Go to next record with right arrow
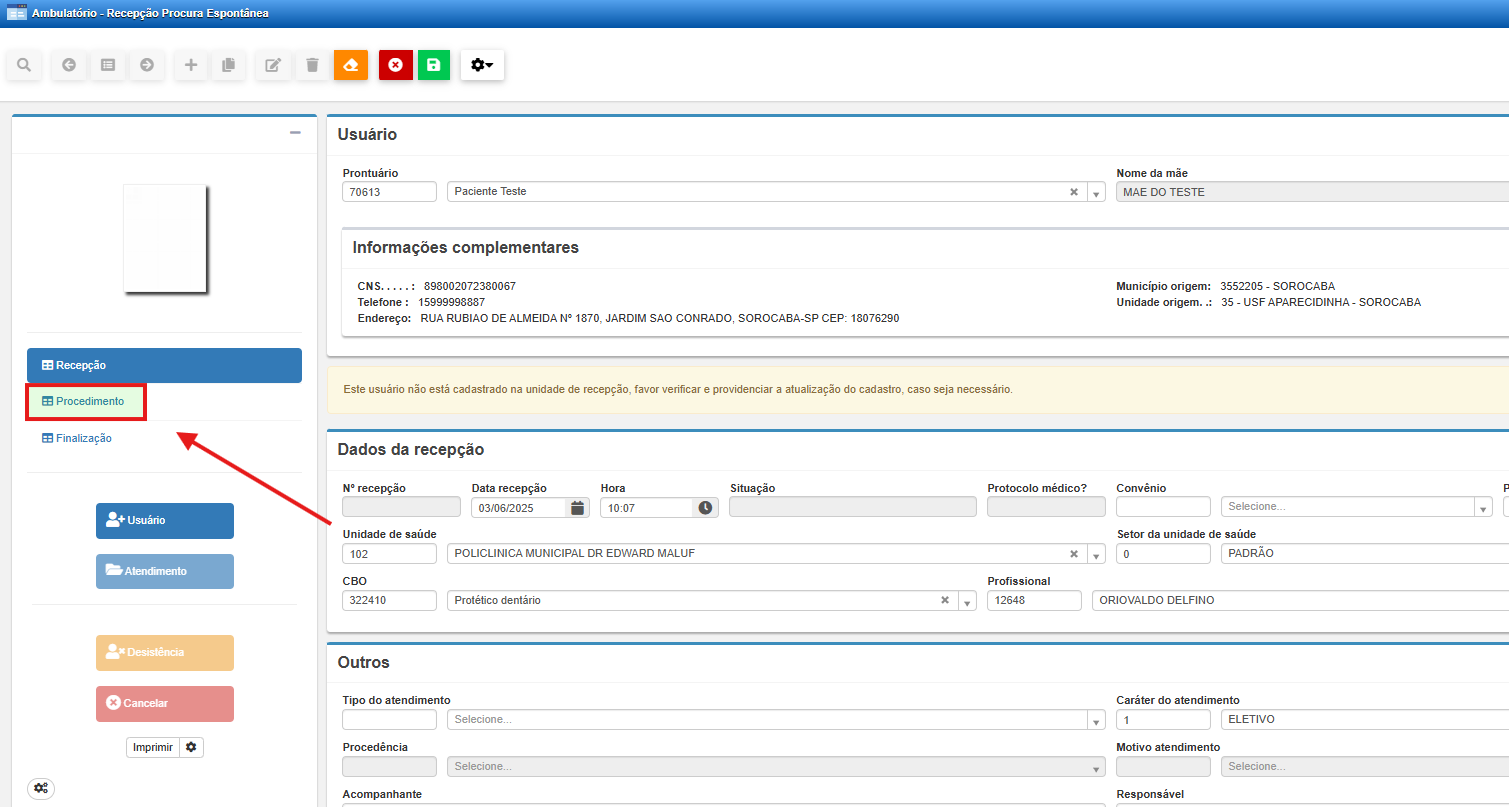This screenshot has height=807, width=1509. coord(147,65)
